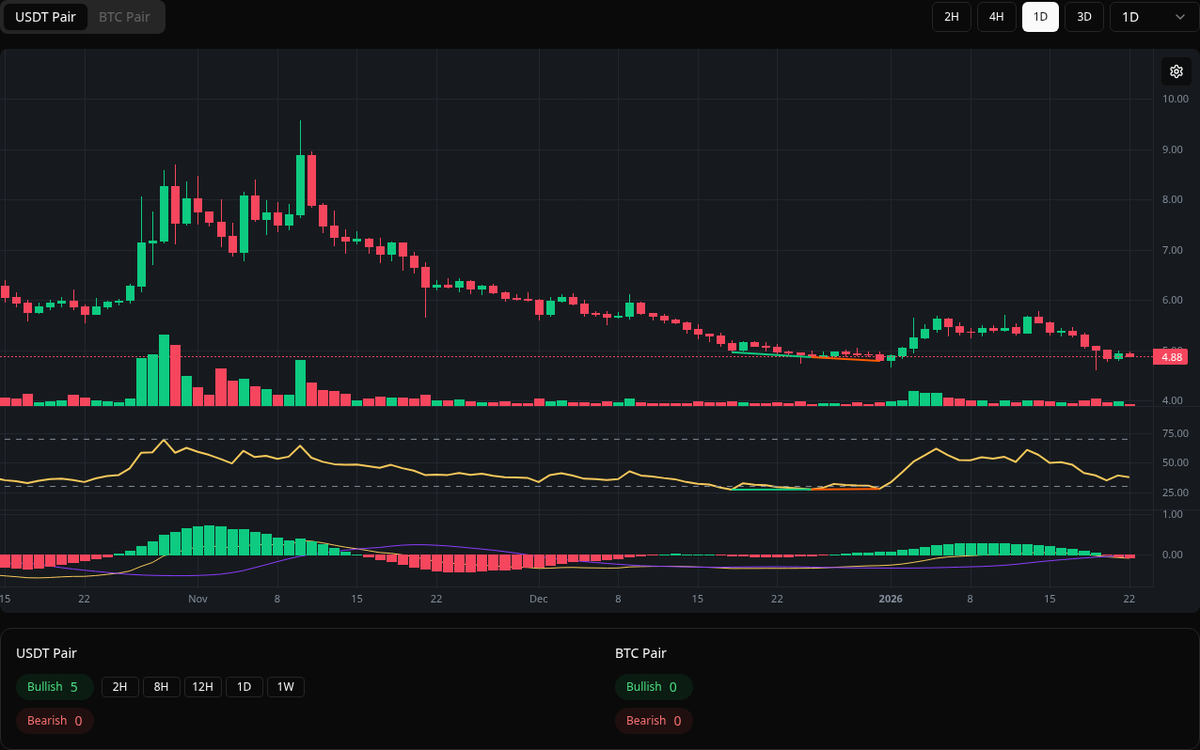Select the 12H chip in the USDT panel
This screenshot has width=1200, height=750.
(x=203, y=687)
